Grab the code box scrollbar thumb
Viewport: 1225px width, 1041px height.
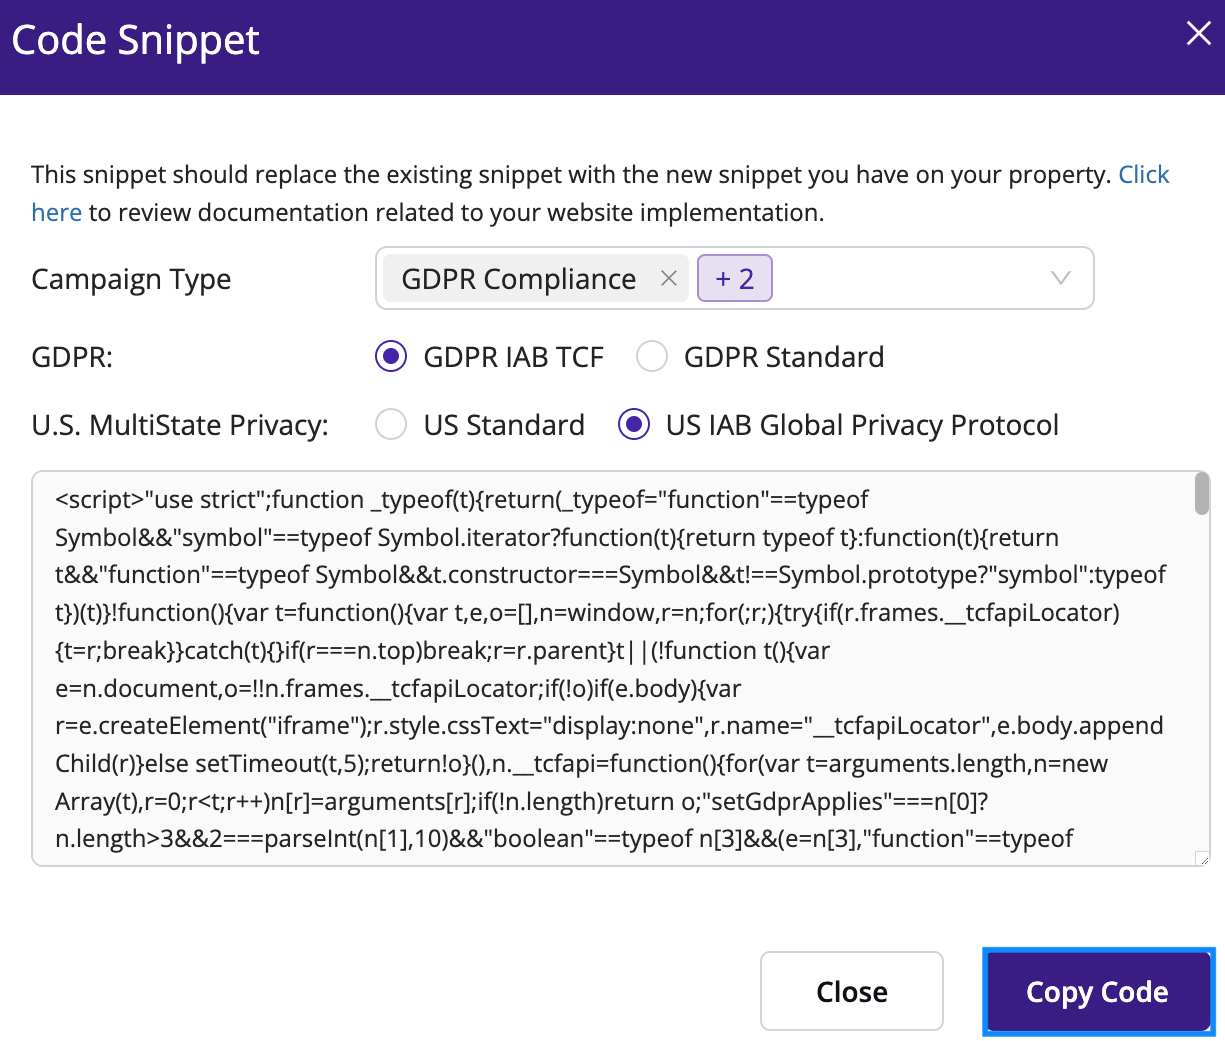click(1202, 494)
